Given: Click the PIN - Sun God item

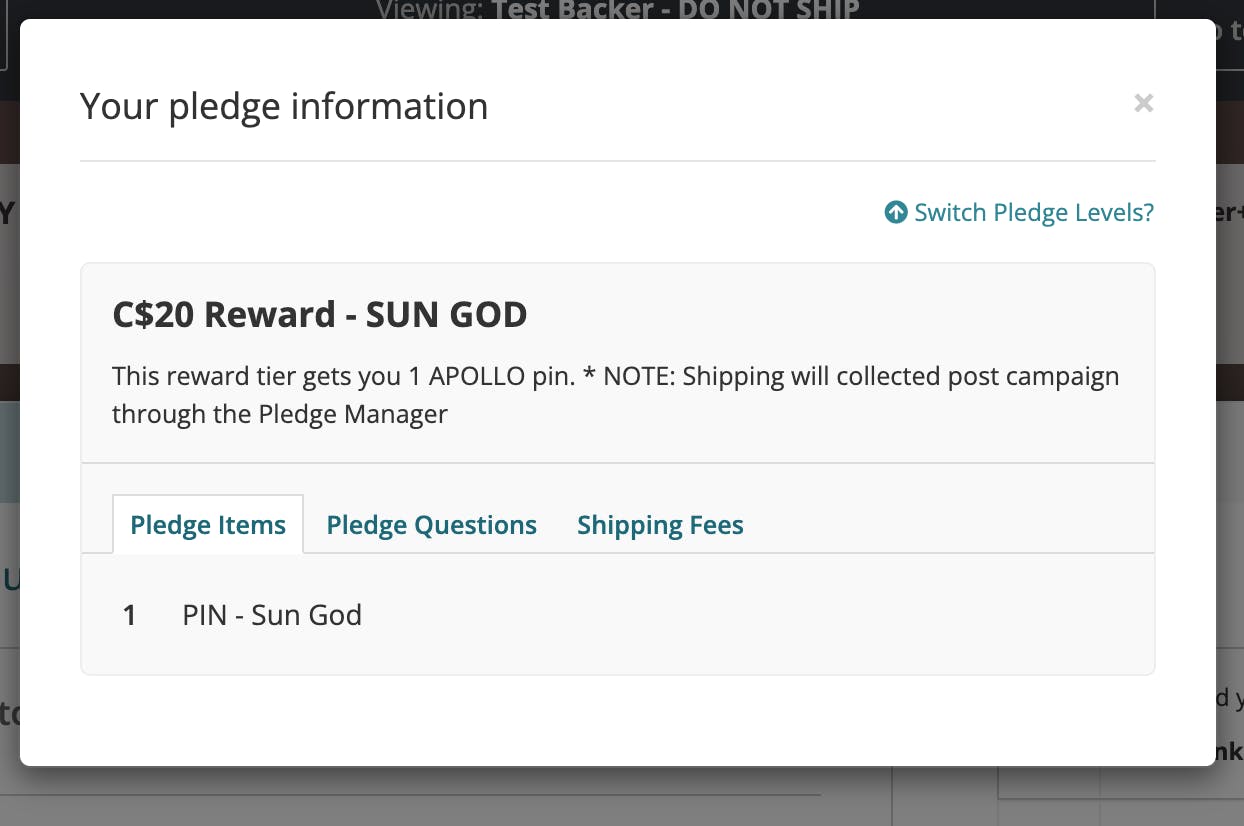Looking at the screenshot, I should point(272,614).
